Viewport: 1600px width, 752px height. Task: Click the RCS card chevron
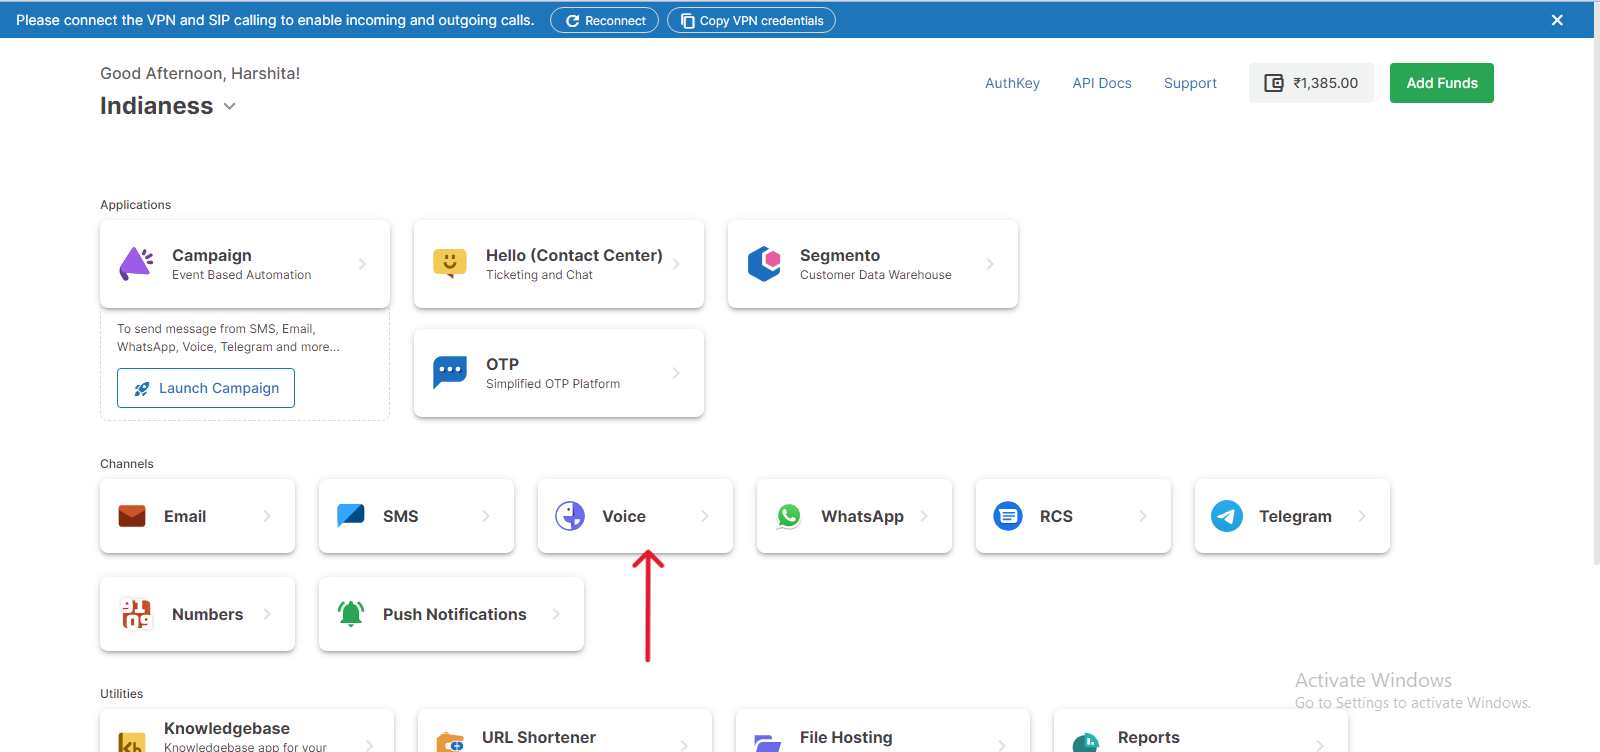(x=1143, y=516)
